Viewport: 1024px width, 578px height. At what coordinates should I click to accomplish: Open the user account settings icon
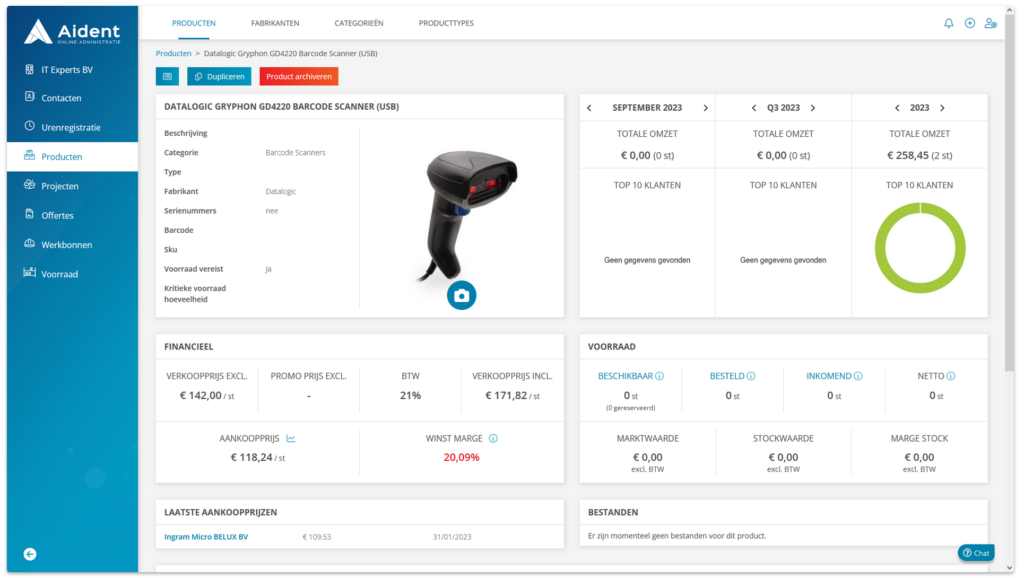pos(991,24)
